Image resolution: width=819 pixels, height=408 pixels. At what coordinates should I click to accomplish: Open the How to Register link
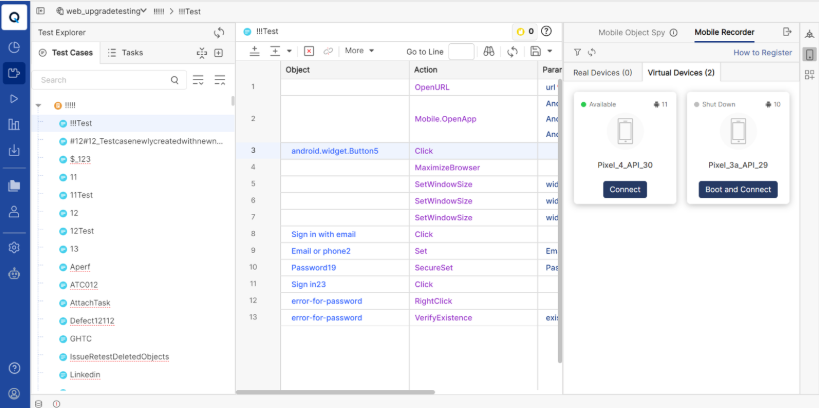[x=761, y=52]
